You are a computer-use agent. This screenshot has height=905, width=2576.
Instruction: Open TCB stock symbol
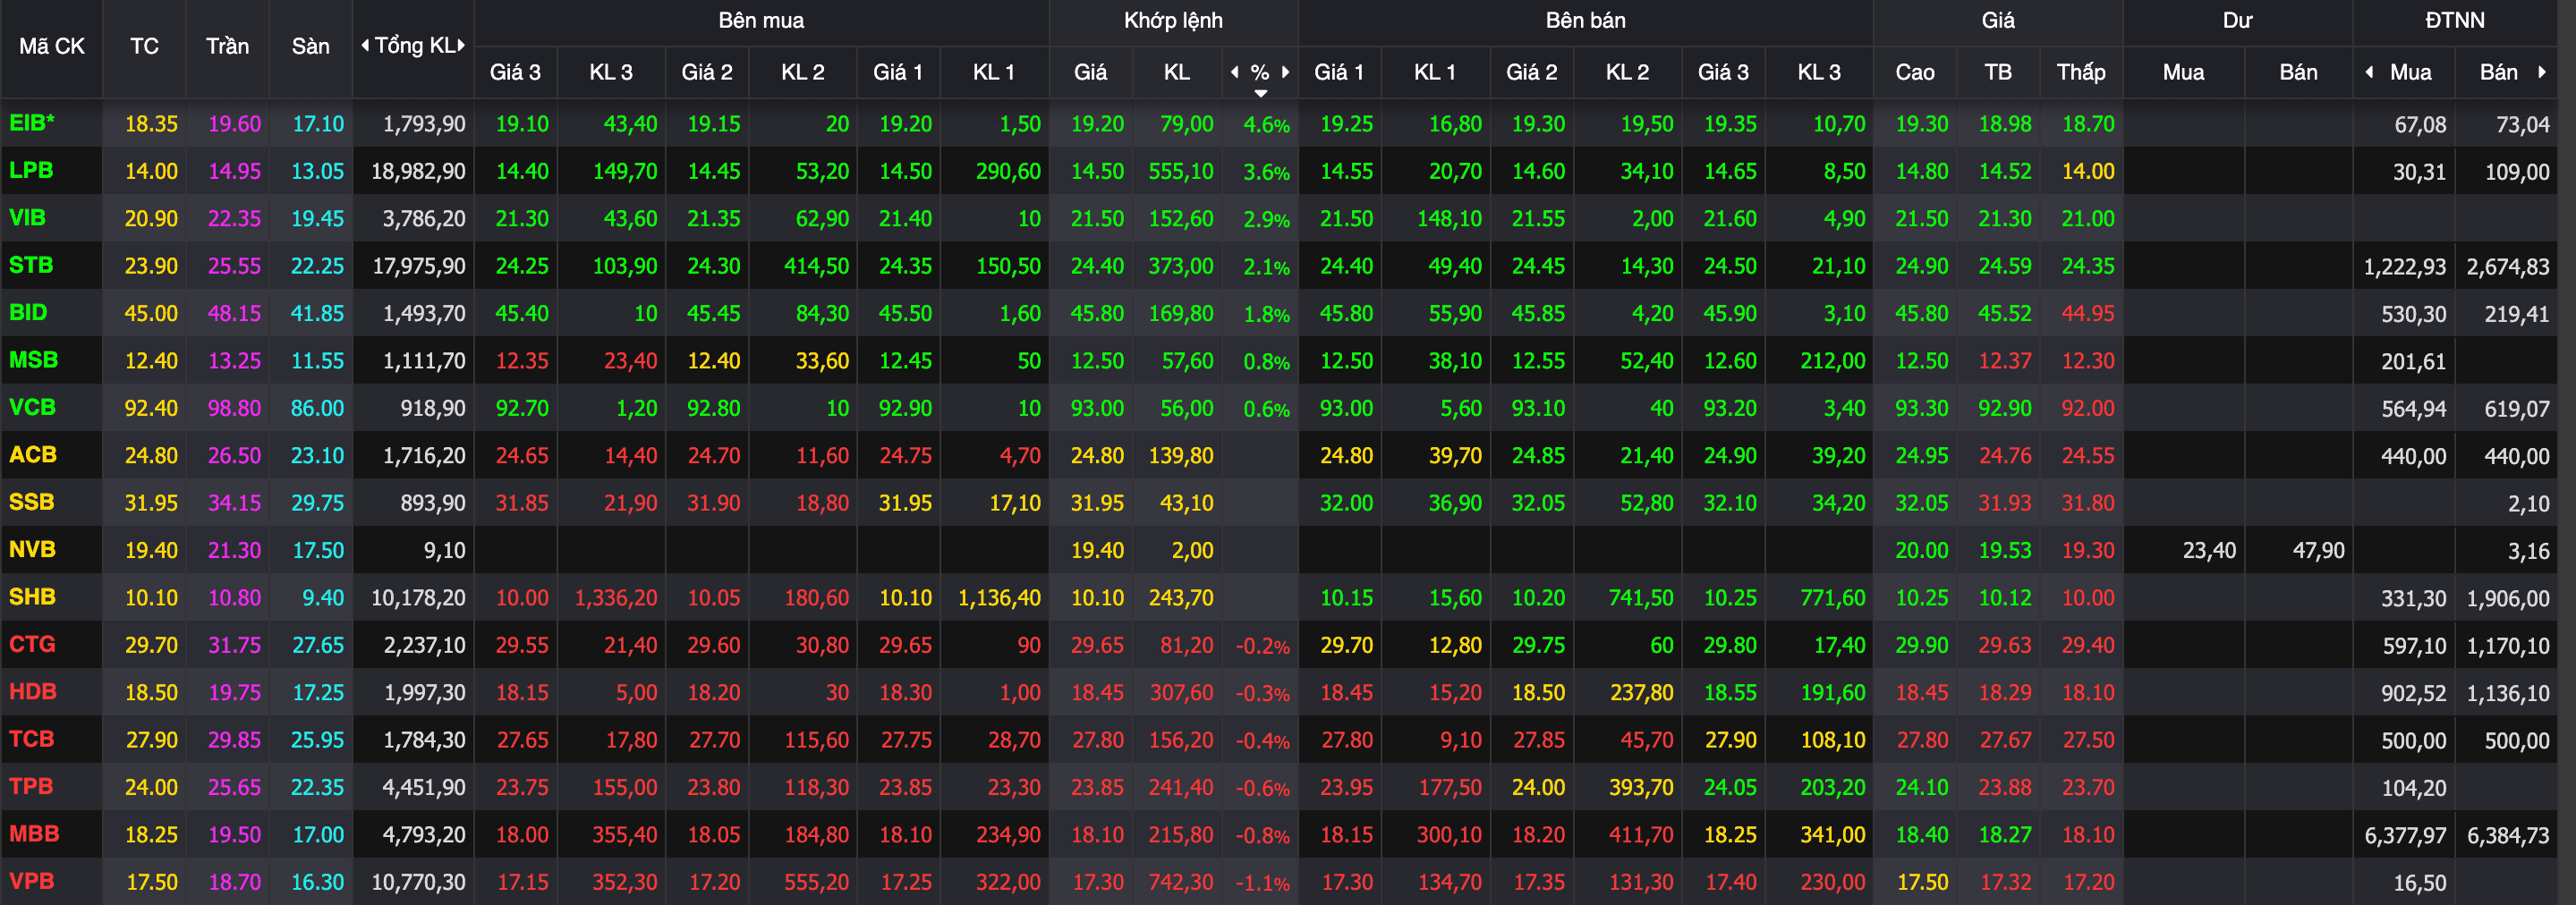(x=31, y=739)
